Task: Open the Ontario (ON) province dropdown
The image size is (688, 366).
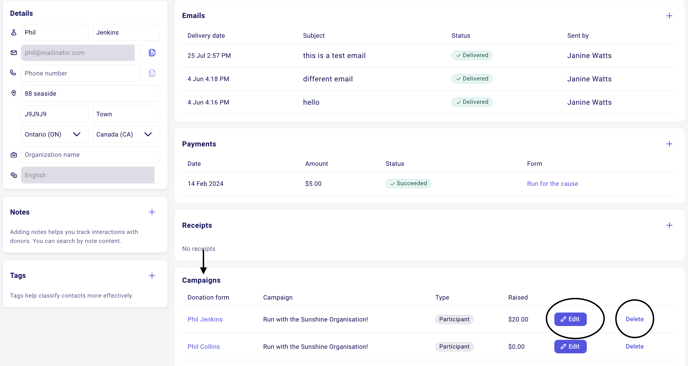Action: click(54, 134)
